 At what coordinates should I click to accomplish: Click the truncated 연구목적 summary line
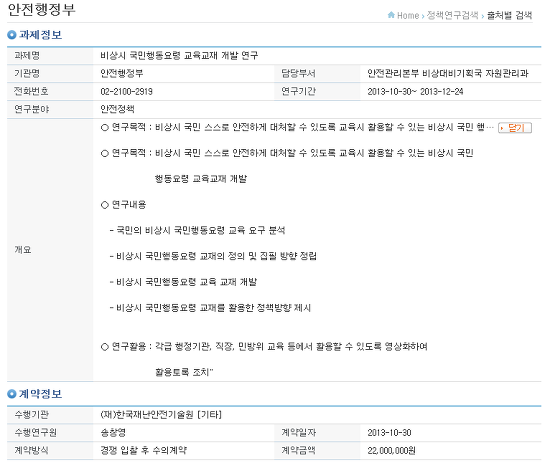coord(297,127)
